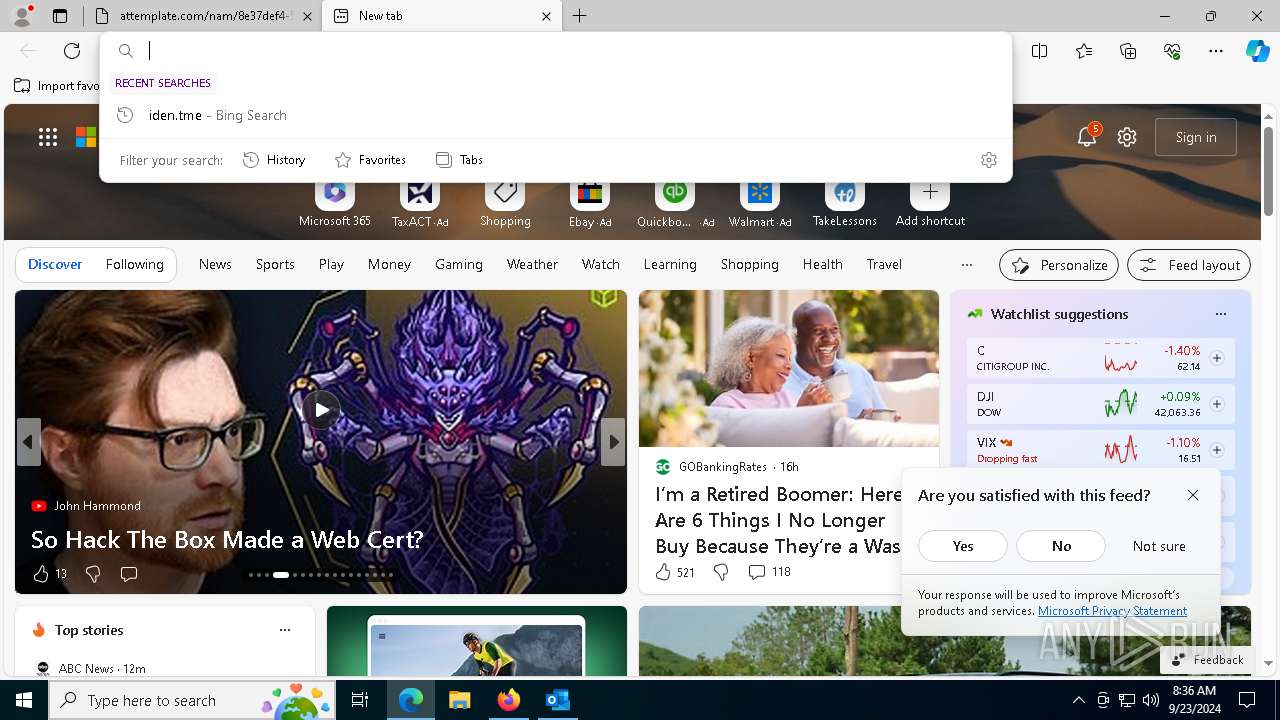Dislike the Hack The Box video
The height and width of the screenshot is (720, 1280).
coord(93,574)
